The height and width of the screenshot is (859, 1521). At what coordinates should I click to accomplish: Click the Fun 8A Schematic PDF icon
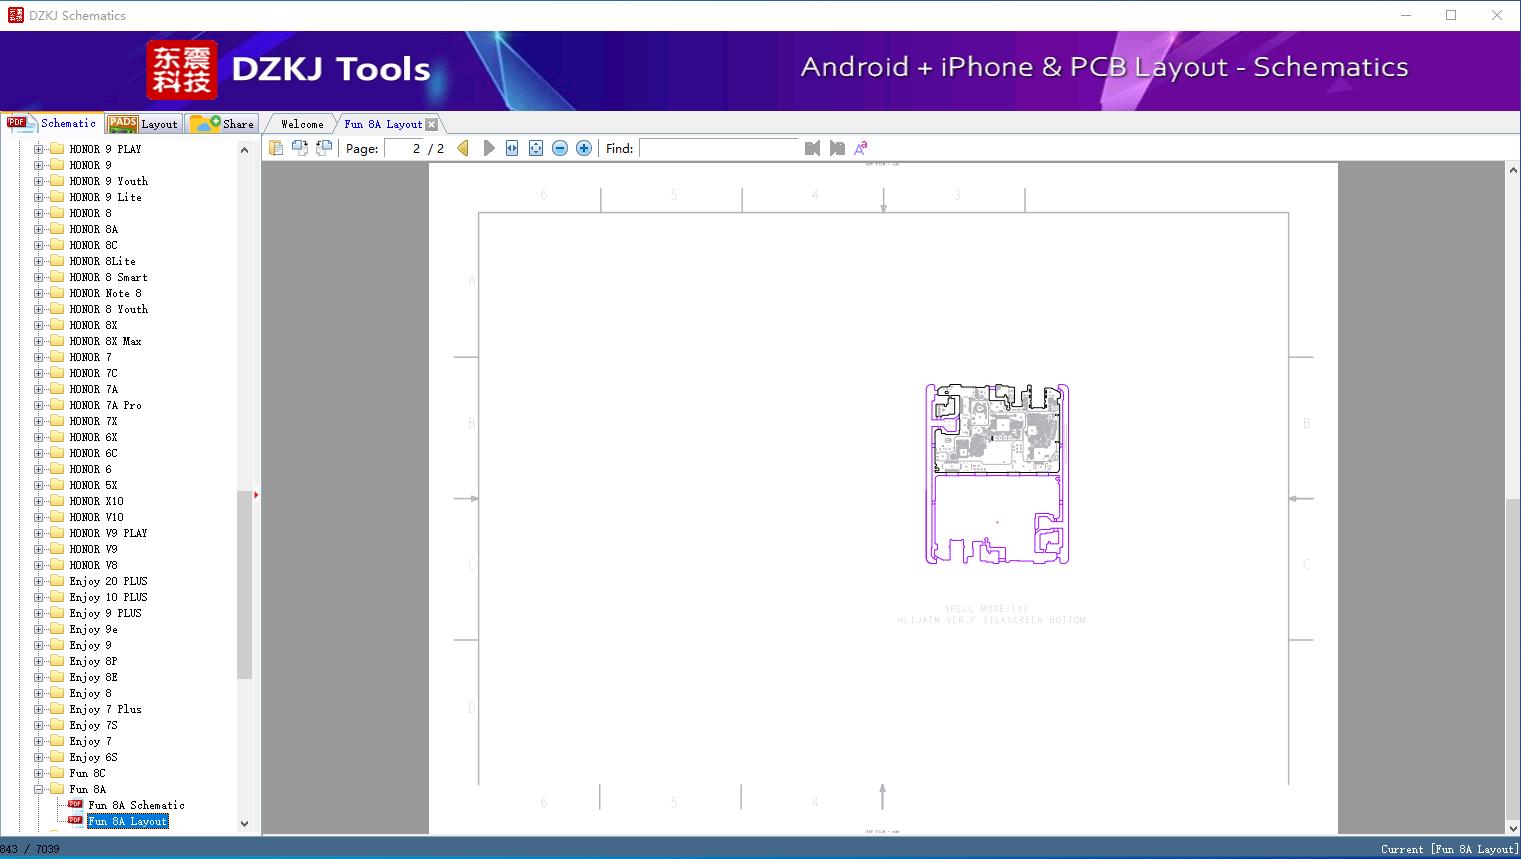(x=75, y=804)
